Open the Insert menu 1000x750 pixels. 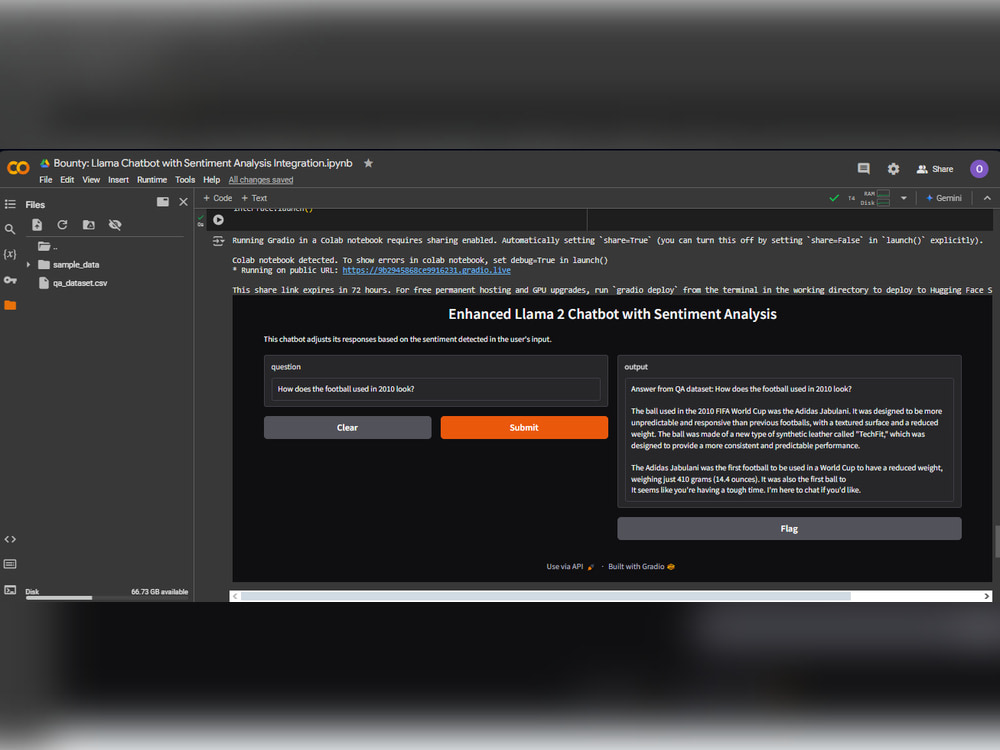click(x=118, y=180)
